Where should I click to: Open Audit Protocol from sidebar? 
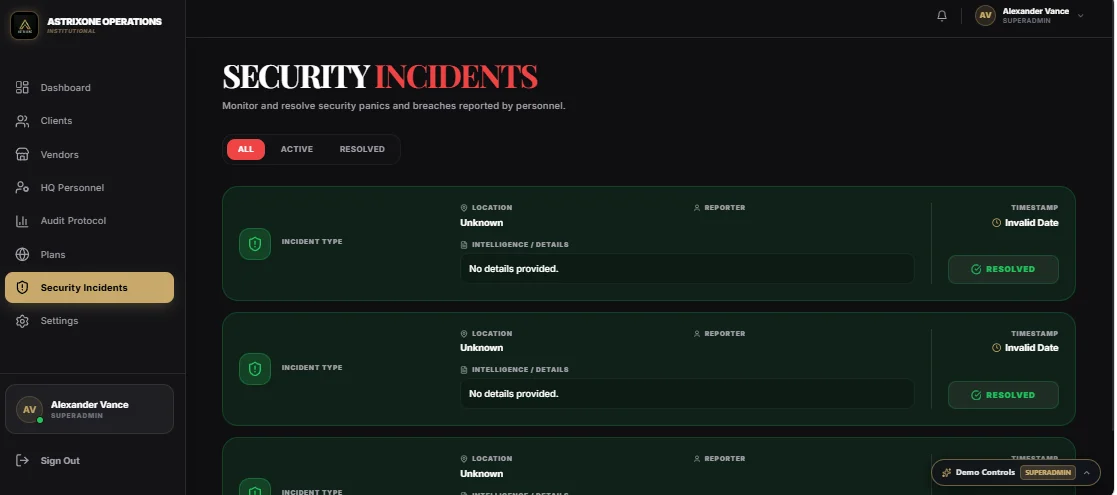[x=89, y=221]
